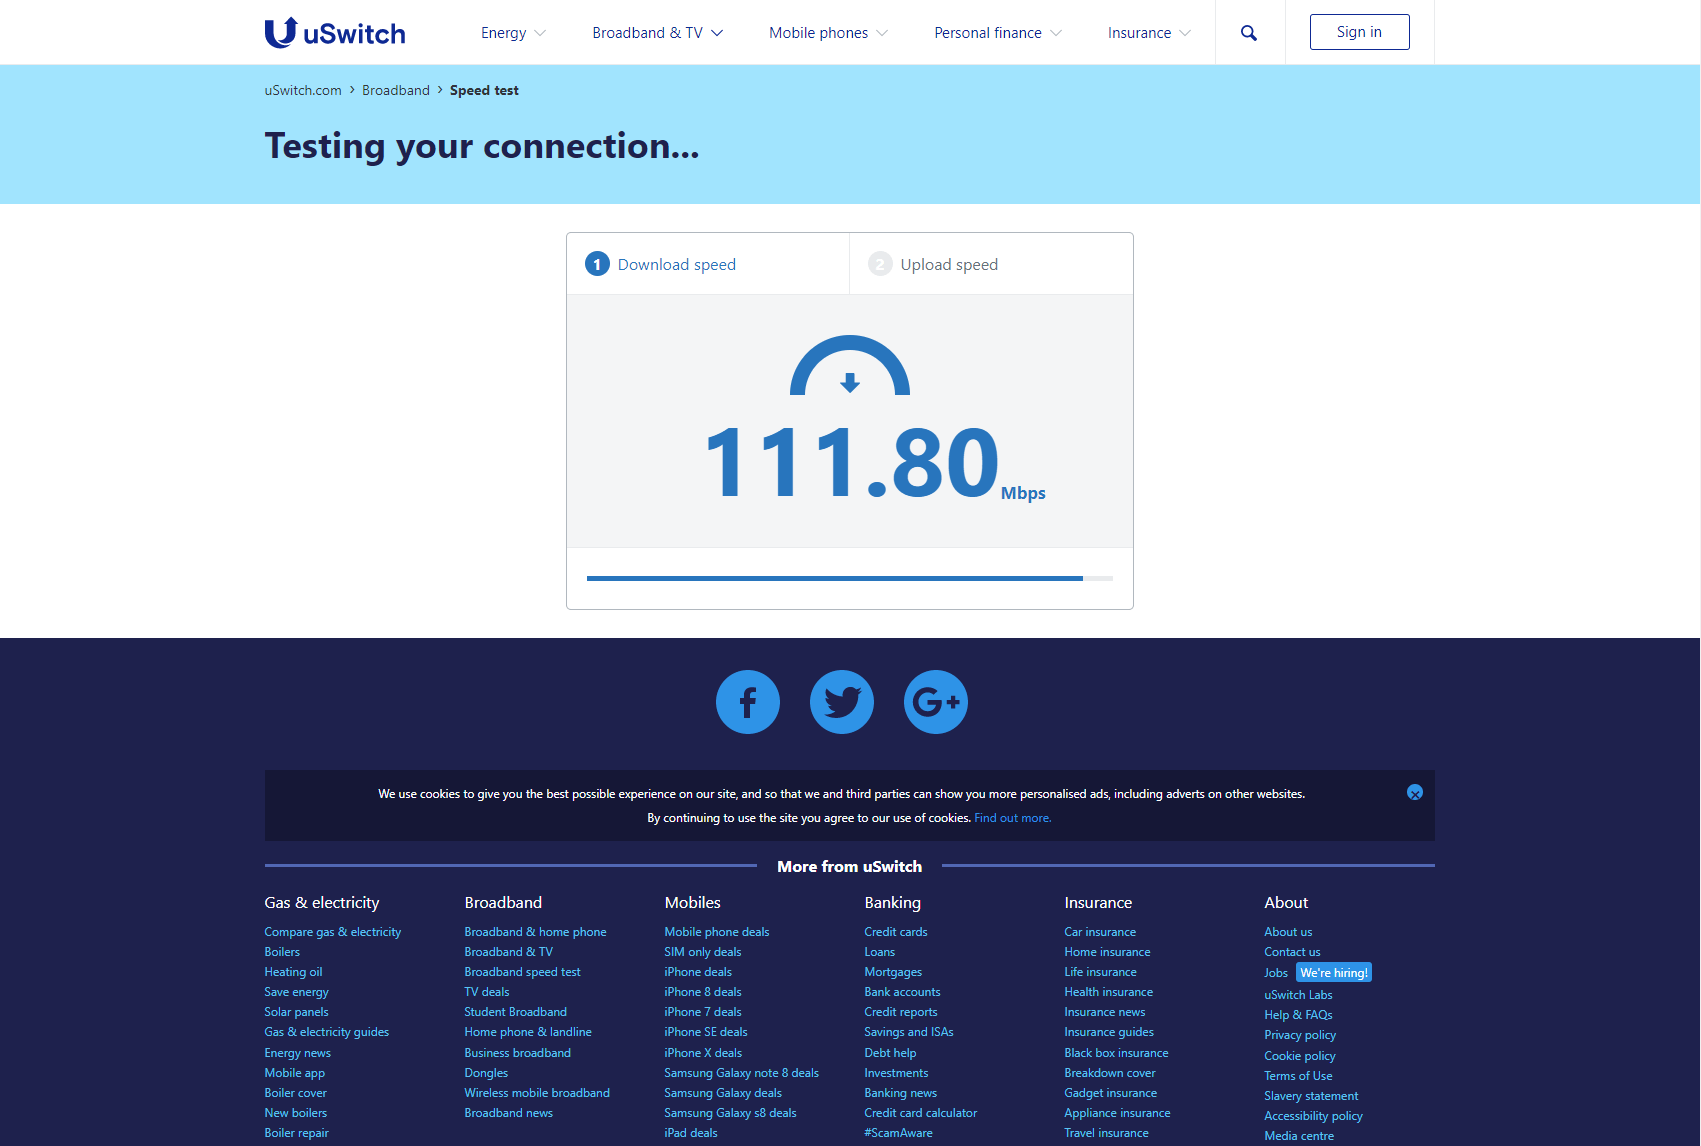Open Home insurance link

[1107, 952]
